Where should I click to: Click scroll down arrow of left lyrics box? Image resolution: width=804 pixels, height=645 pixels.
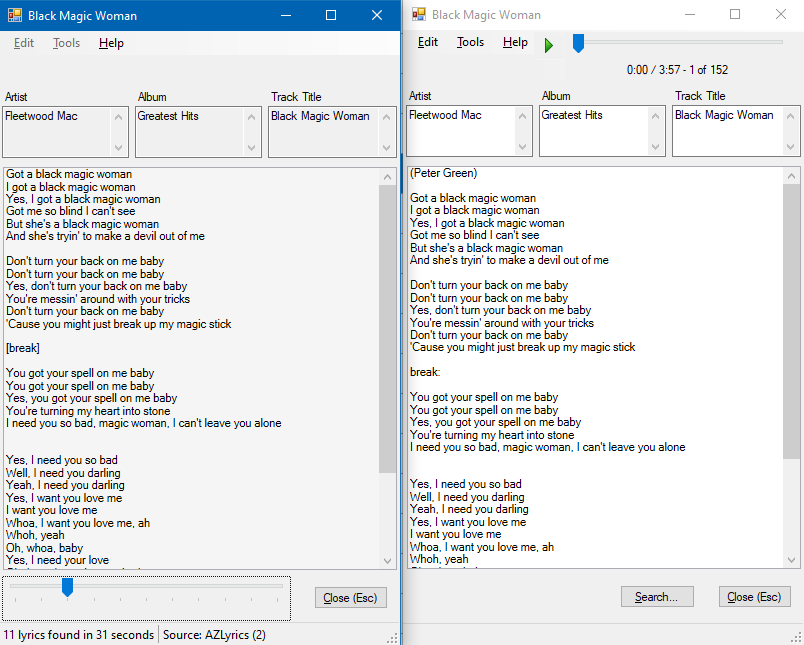[x=387, y=560]
